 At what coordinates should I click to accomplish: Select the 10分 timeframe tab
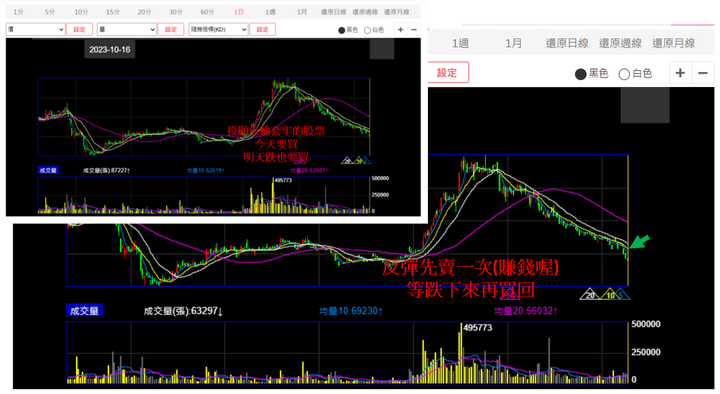(81, 12)
